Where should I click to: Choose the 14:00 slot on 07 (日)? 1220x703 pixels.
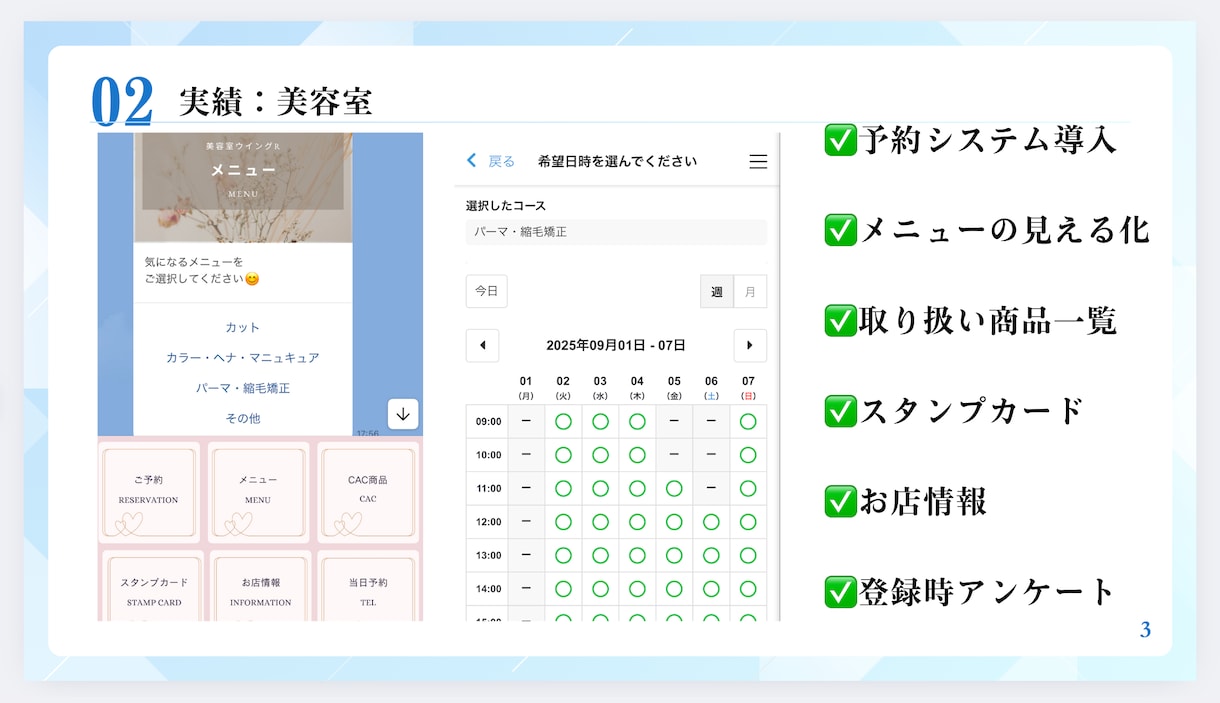coord(748,589)
